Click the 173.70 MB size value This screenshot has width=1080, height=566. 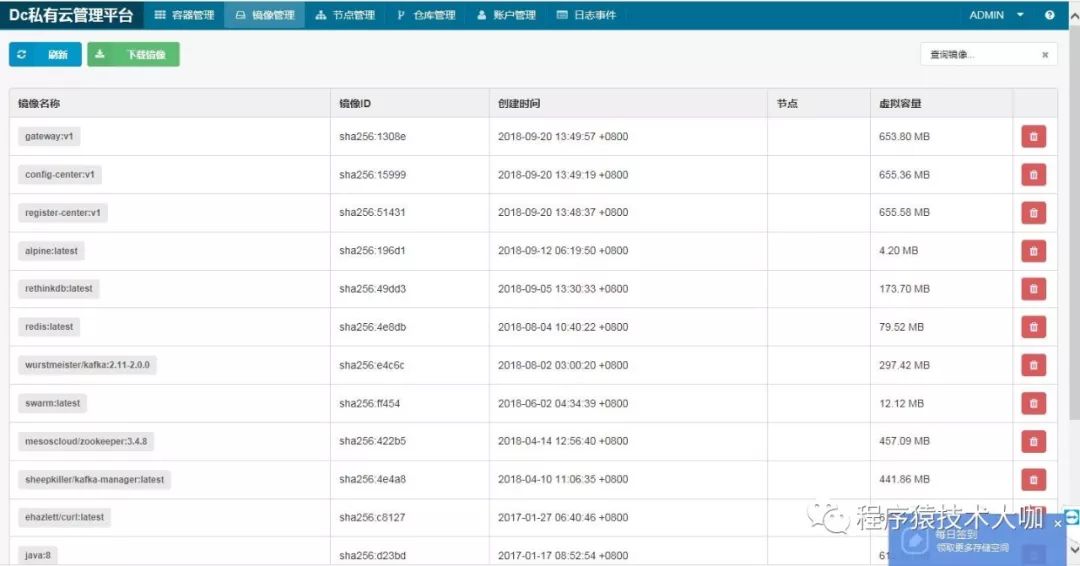pos(904,289)
